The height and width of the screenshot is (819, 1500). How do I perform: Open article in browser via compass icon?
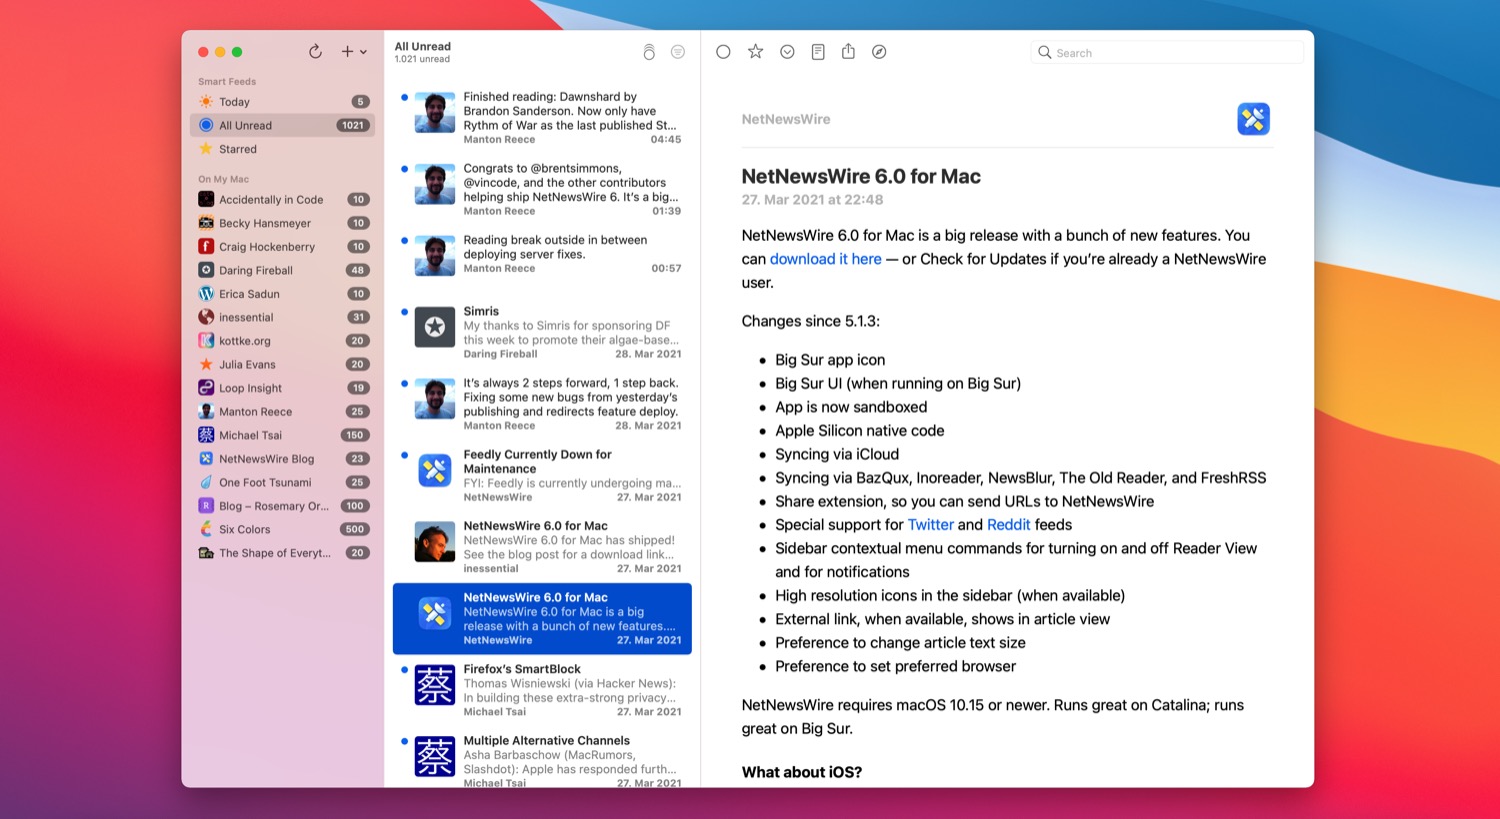879,52
